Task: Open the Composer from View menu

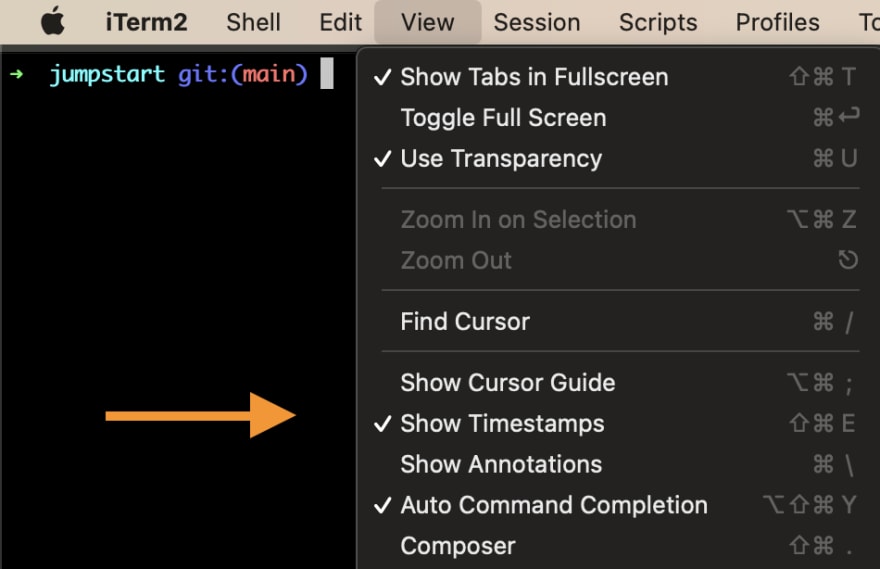Action: 616,547
